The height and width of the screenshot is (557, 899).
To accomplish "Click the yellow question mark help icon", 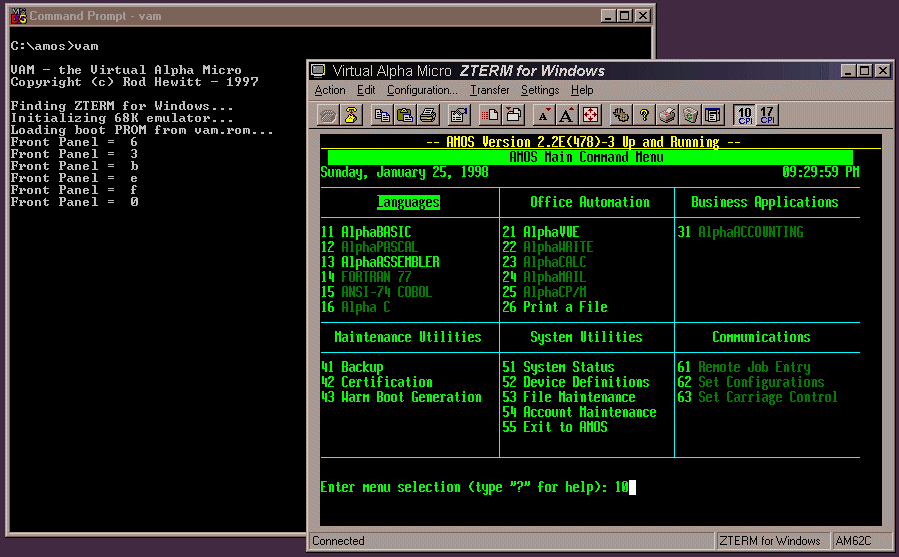I will pyautogui.click(x=644, y=115).
